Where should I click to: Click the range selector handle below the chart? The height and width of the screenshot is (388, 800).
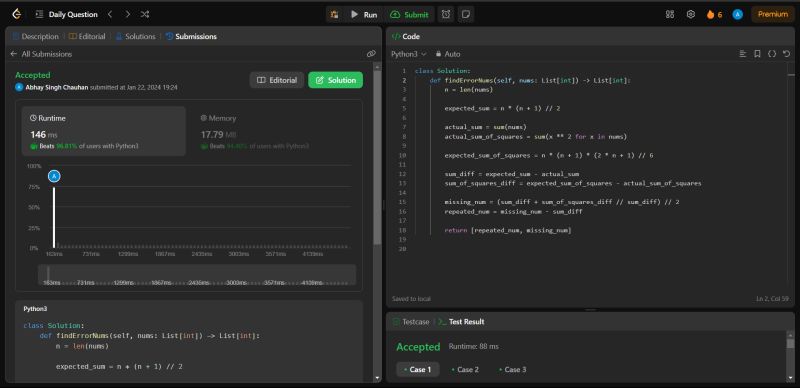[48, 275]
